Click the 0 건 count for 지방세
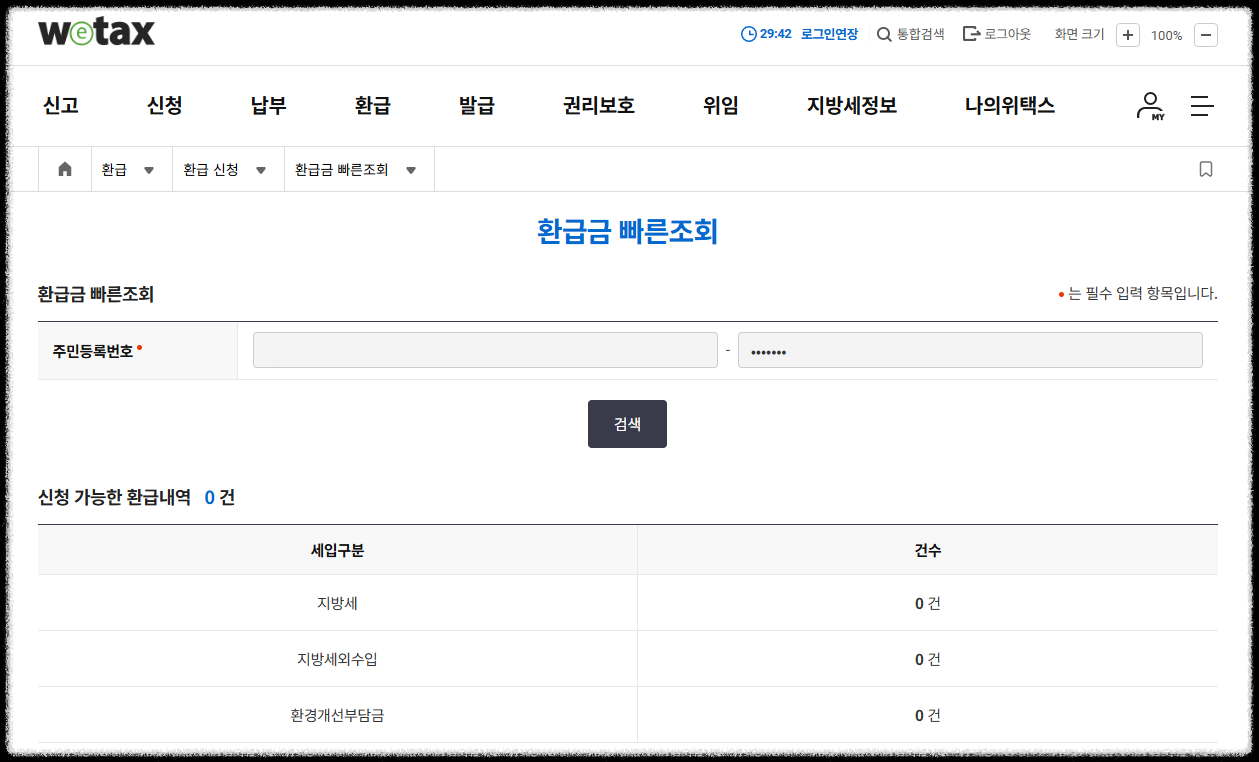This screenshot has height=762, width=1259. 928,603
